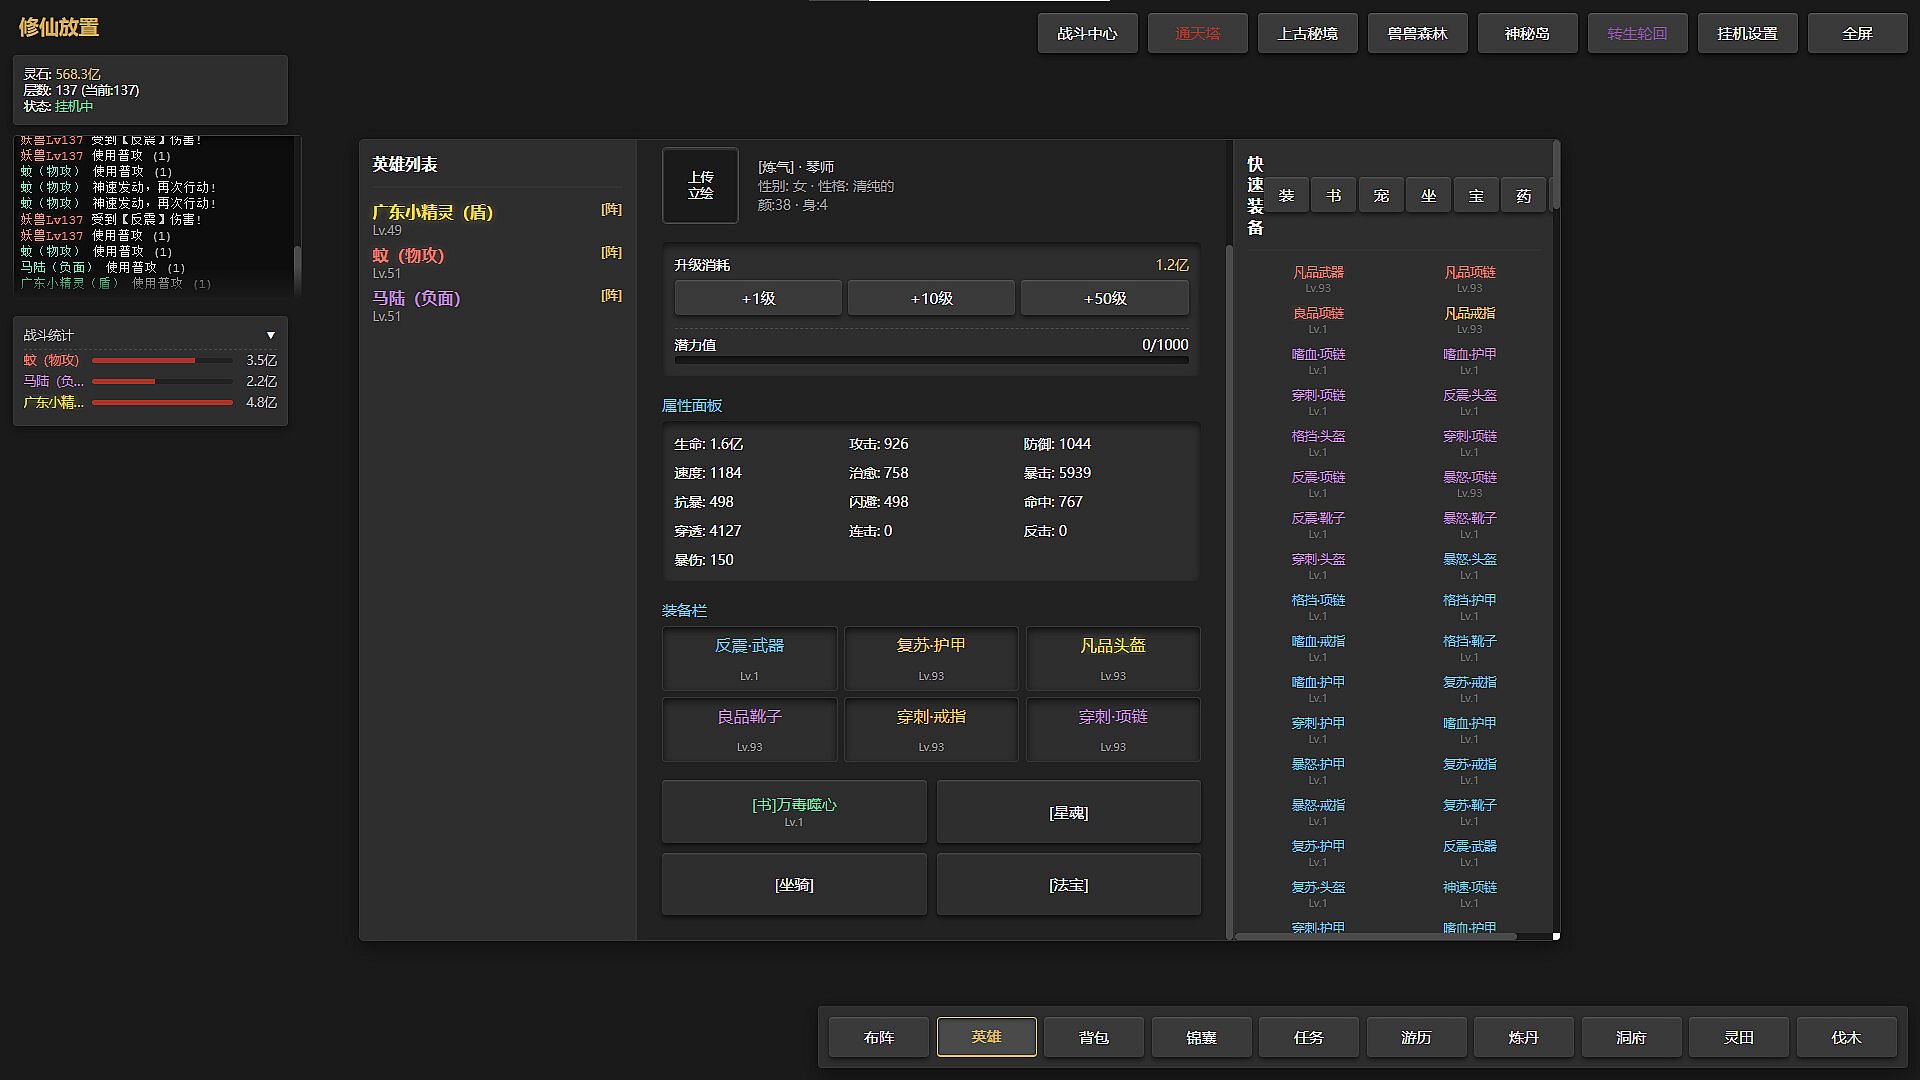Toggle 阵 tag for 蚊(物攻)
Viewport: 1920px width, 1080px height.
pos(611,253)
